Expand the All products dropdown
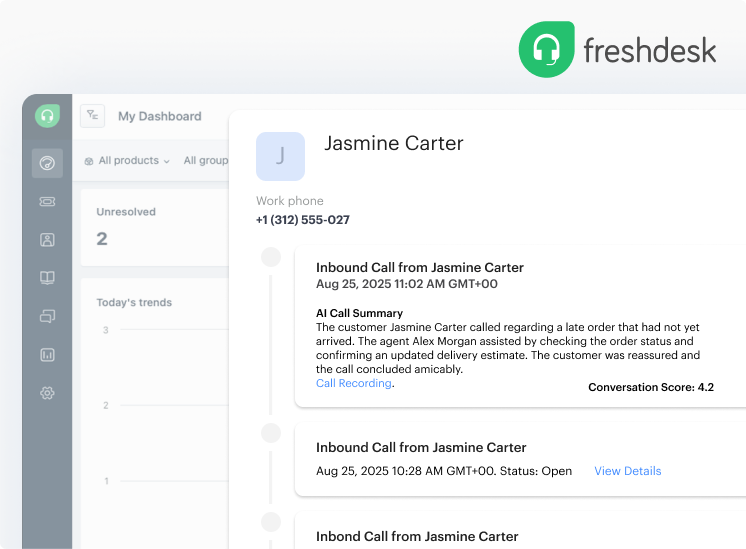 [128, 161]
